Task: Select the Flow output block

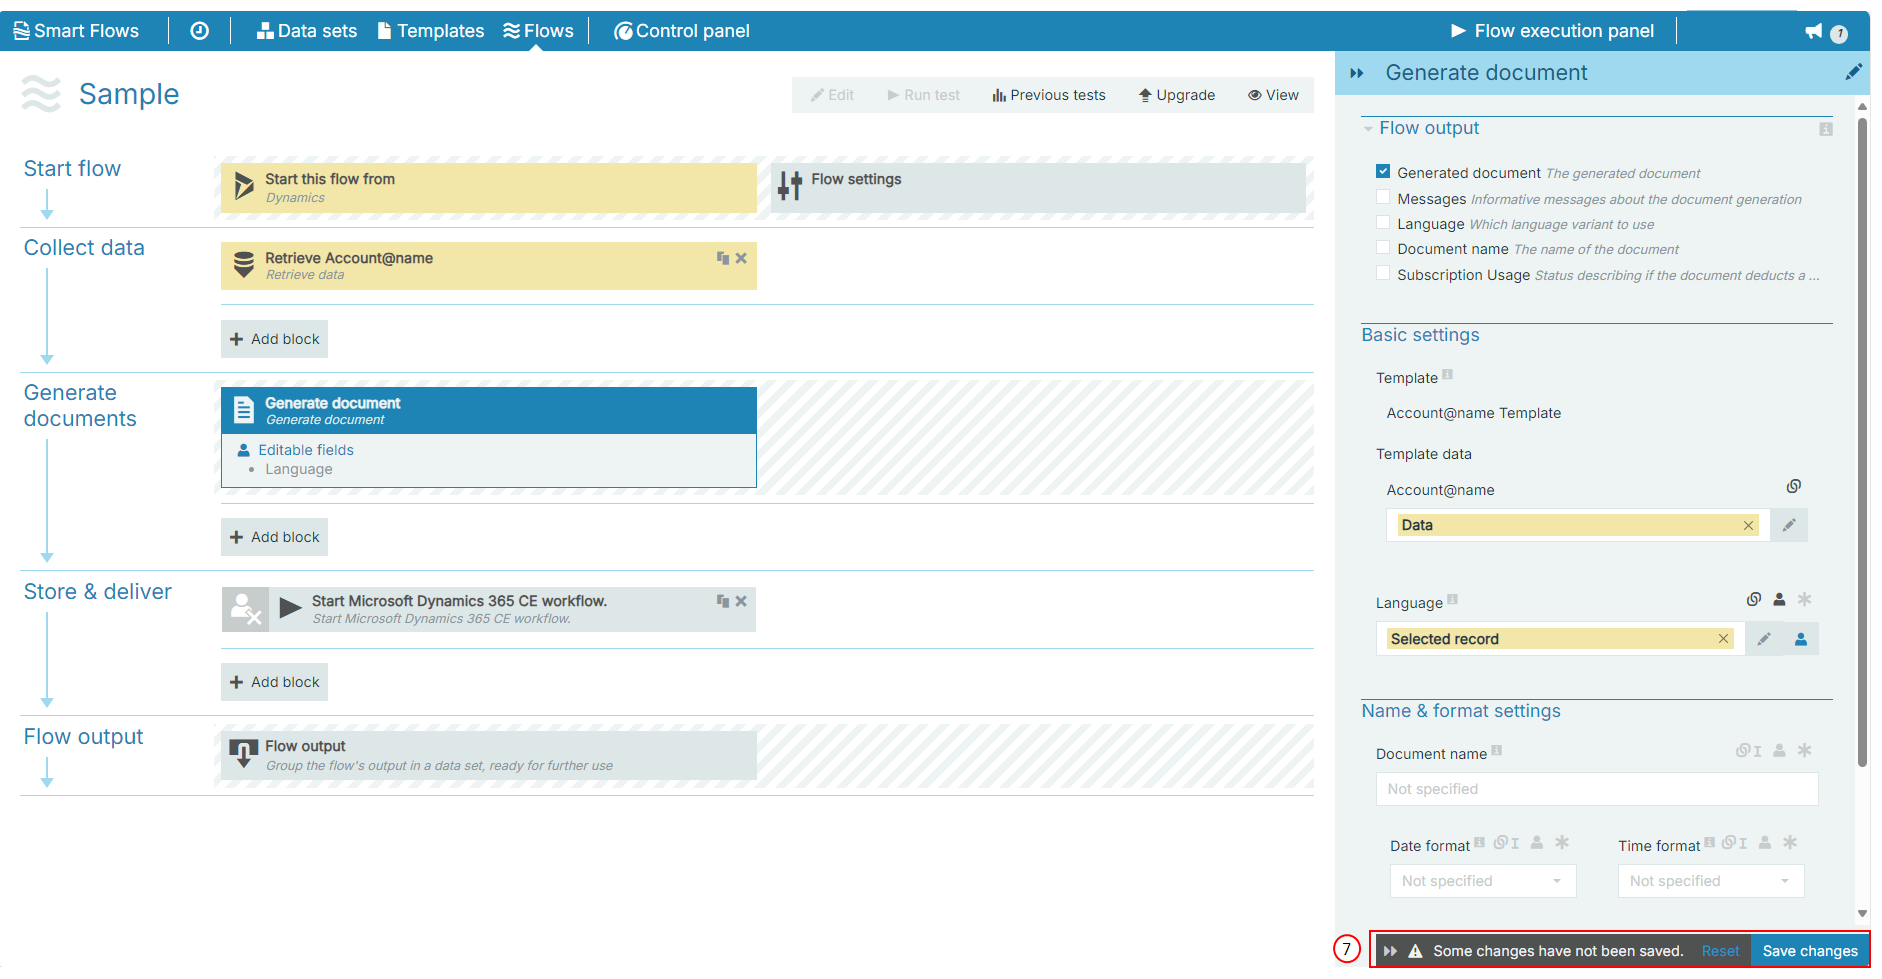Action: [489, 755]
